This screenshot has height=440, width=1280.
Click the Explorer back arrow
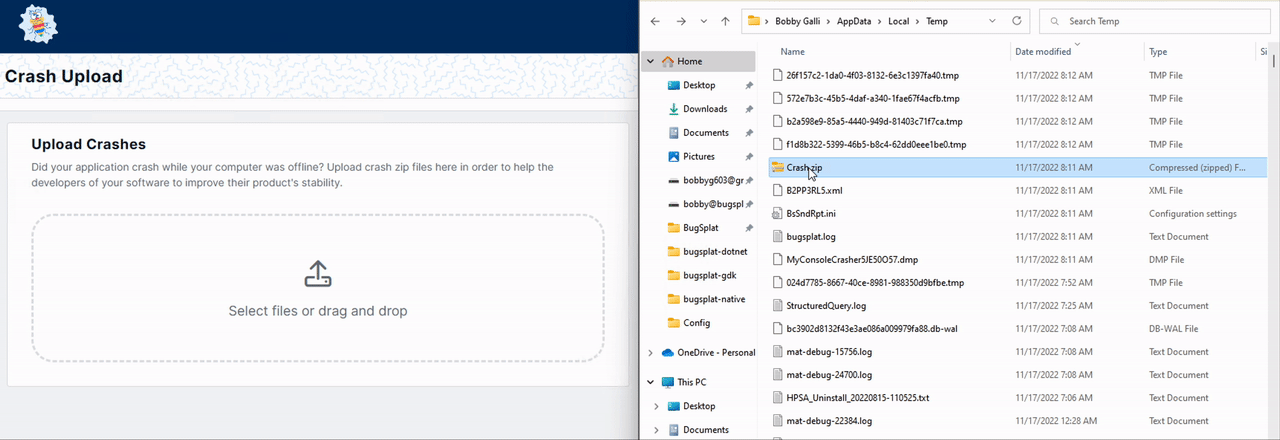pos(655,21)
